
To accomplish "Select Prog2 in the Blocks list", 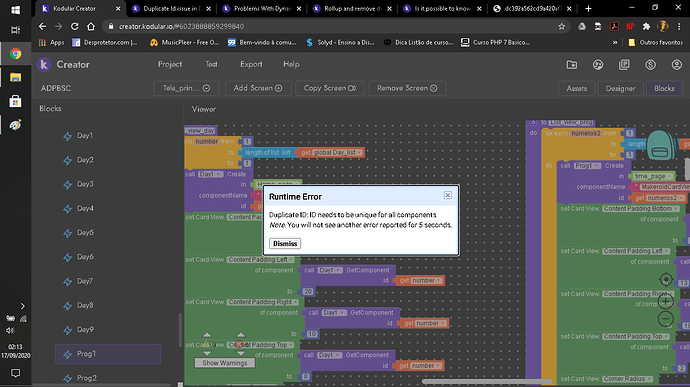I will click(108, 378).
